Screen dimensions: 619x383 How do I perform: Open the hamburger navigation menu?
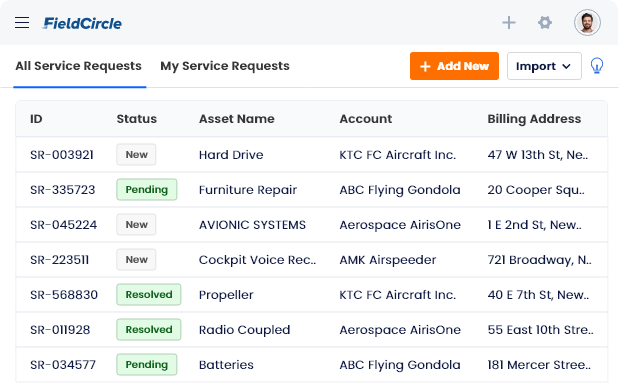pyautogui.click(x=22, y=23)
